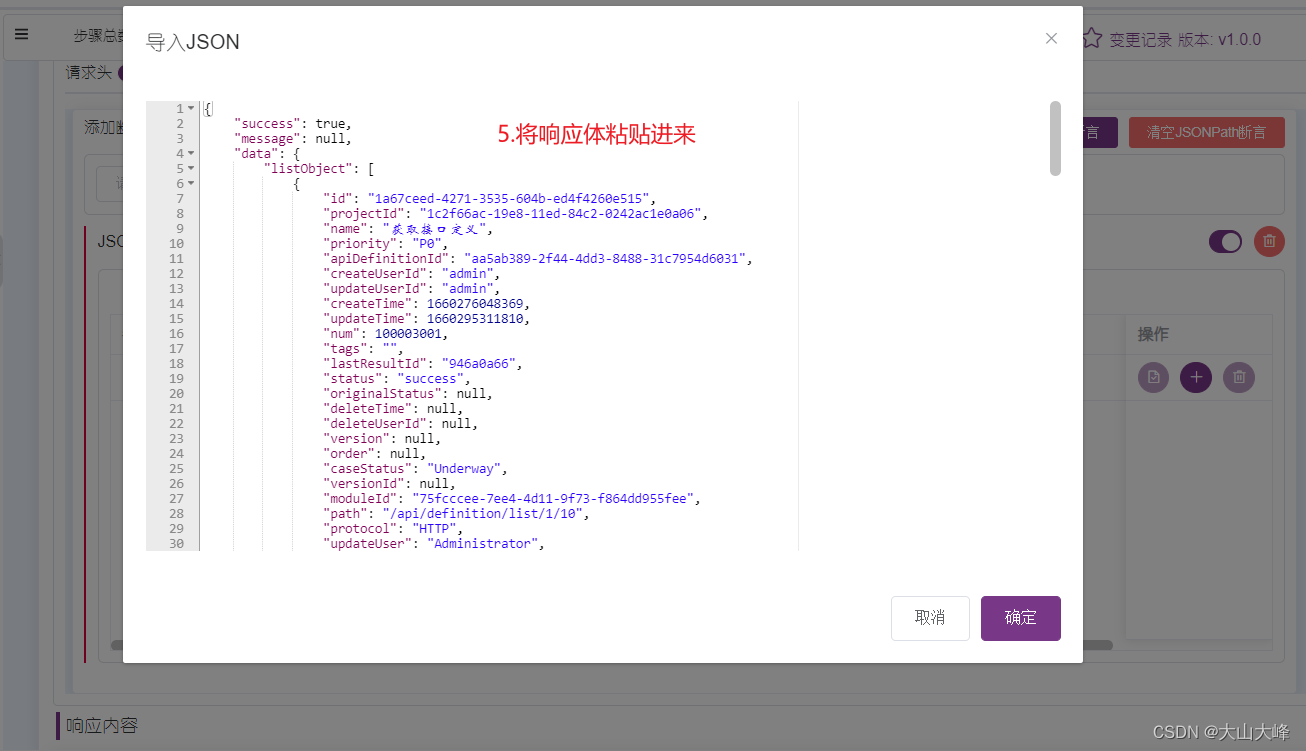Click the "tags": "" line
Viewport: 1306px width, 751px height.
(x=364, y=348)
